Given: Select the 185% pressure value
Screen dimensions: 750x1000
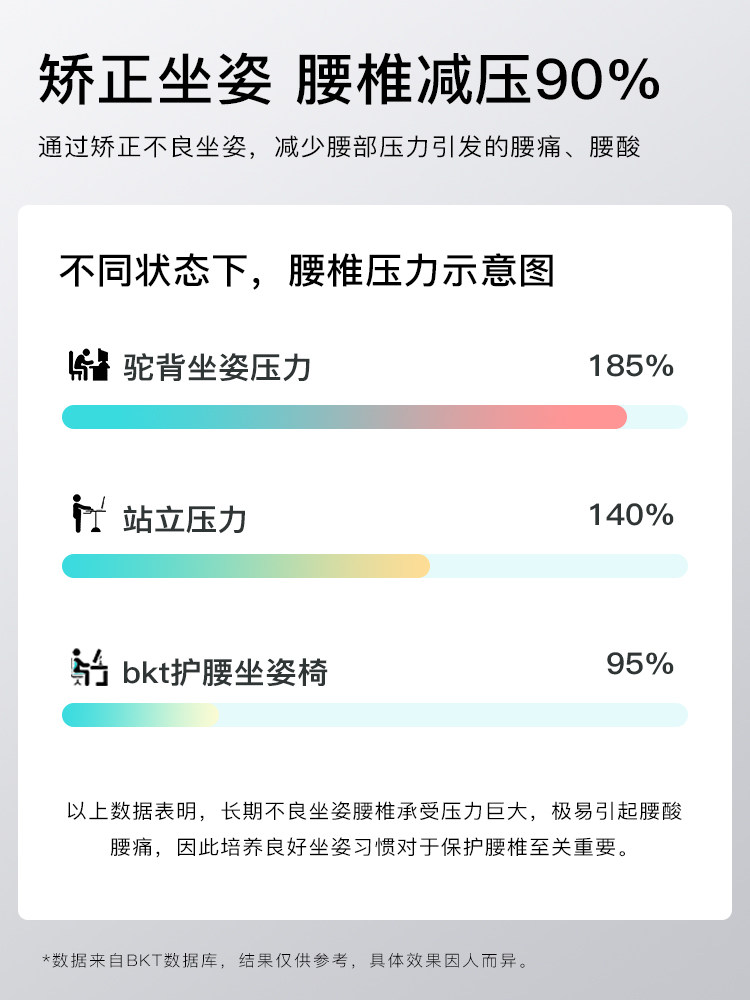Looking at the screenshot, I should tap(630, 366).
